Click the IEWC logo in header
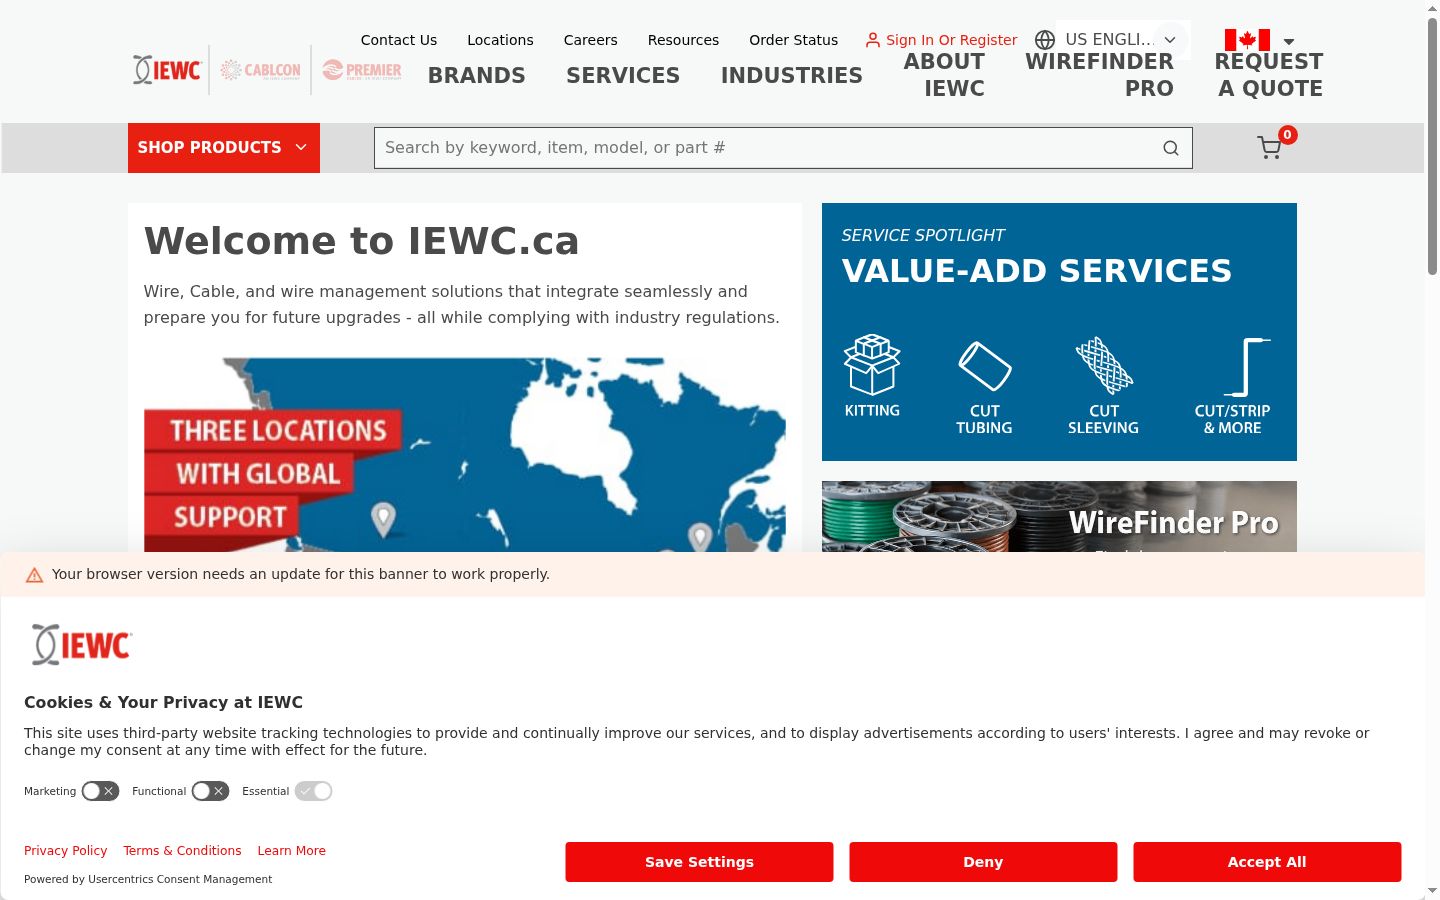Image resolution: width=1440 pixels, height=900 pixels. point(167,70)
